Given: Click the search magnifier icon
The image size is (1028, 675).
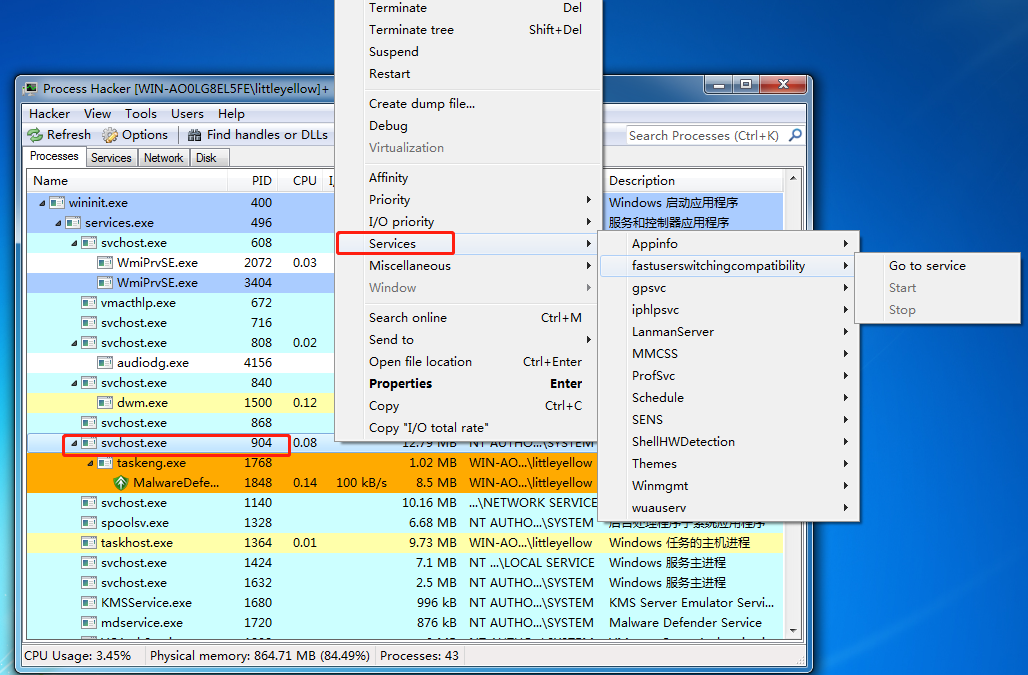Looking at the screenshot, I should tap(795, 135).
